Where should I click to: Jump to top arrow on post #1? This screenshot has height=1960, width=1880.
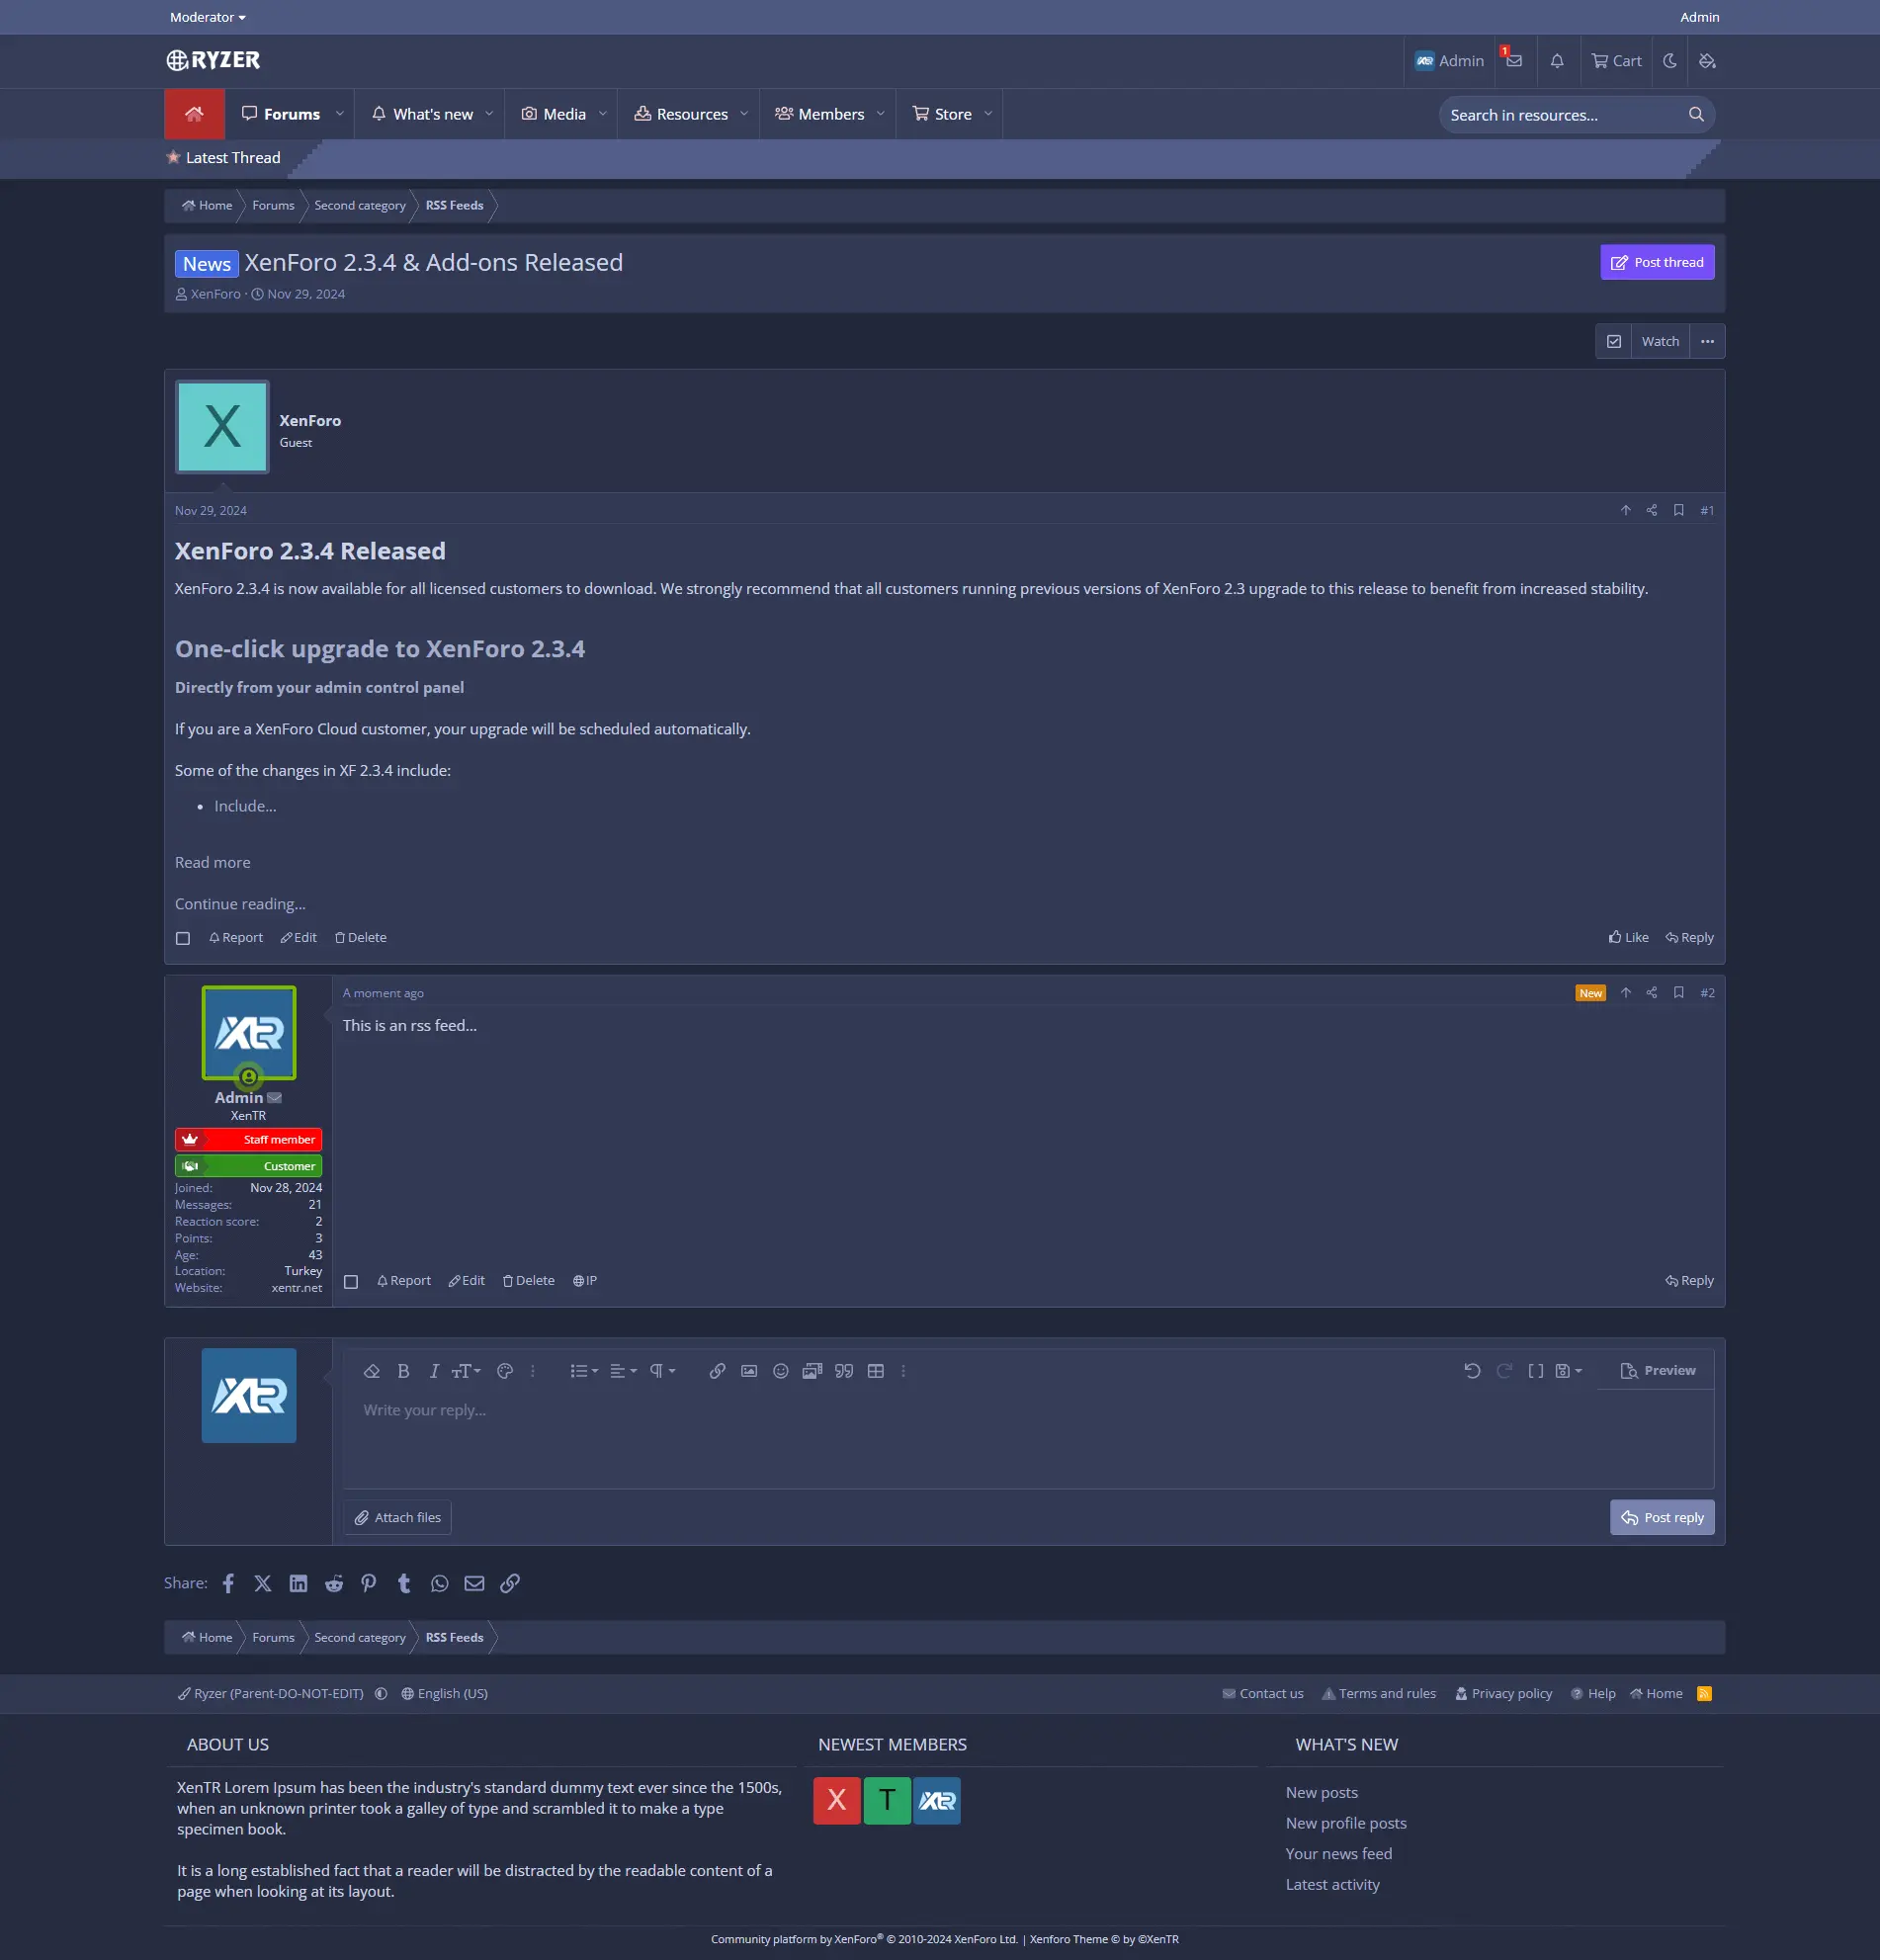pos(1626,510)
